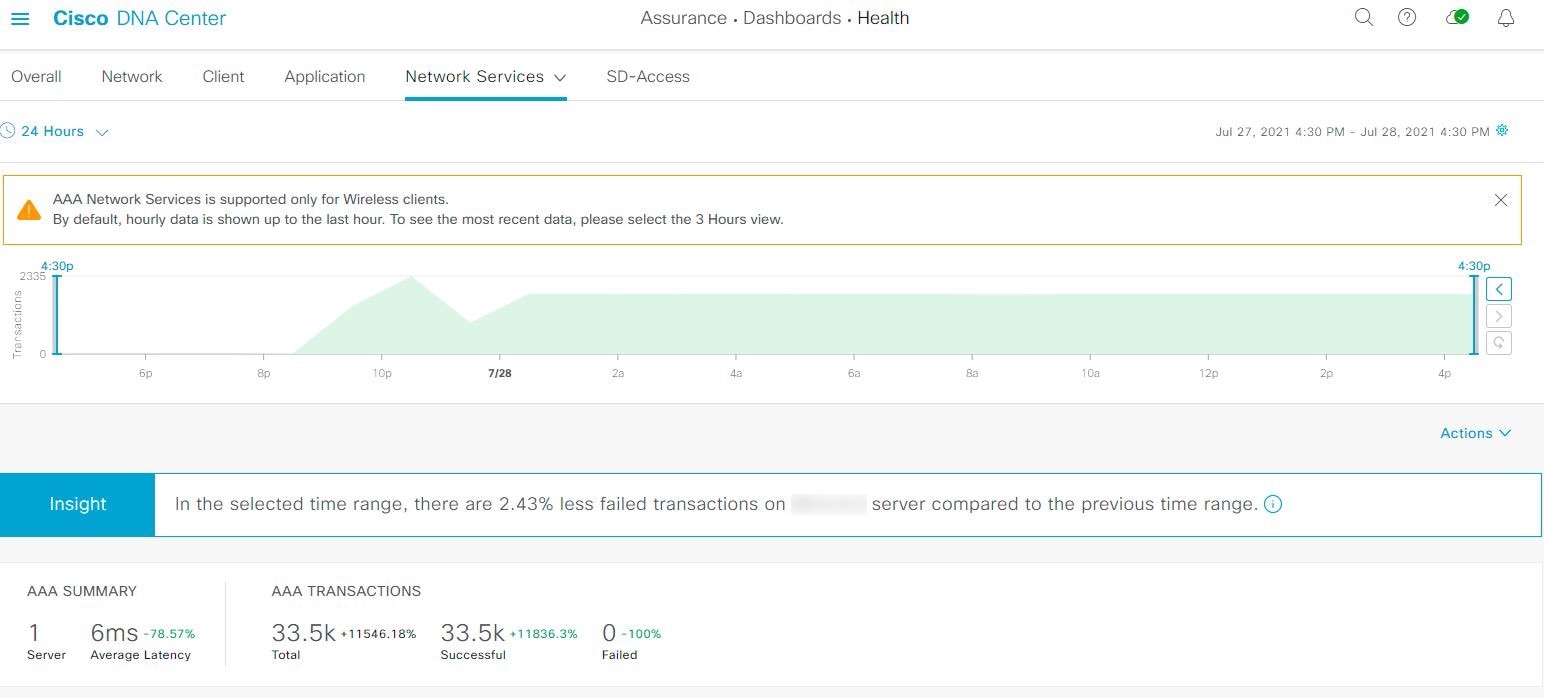This screenshot has height=698, width=1544.
Task: Click the Insight info circle icon
Action: (x=1273, y=504)
